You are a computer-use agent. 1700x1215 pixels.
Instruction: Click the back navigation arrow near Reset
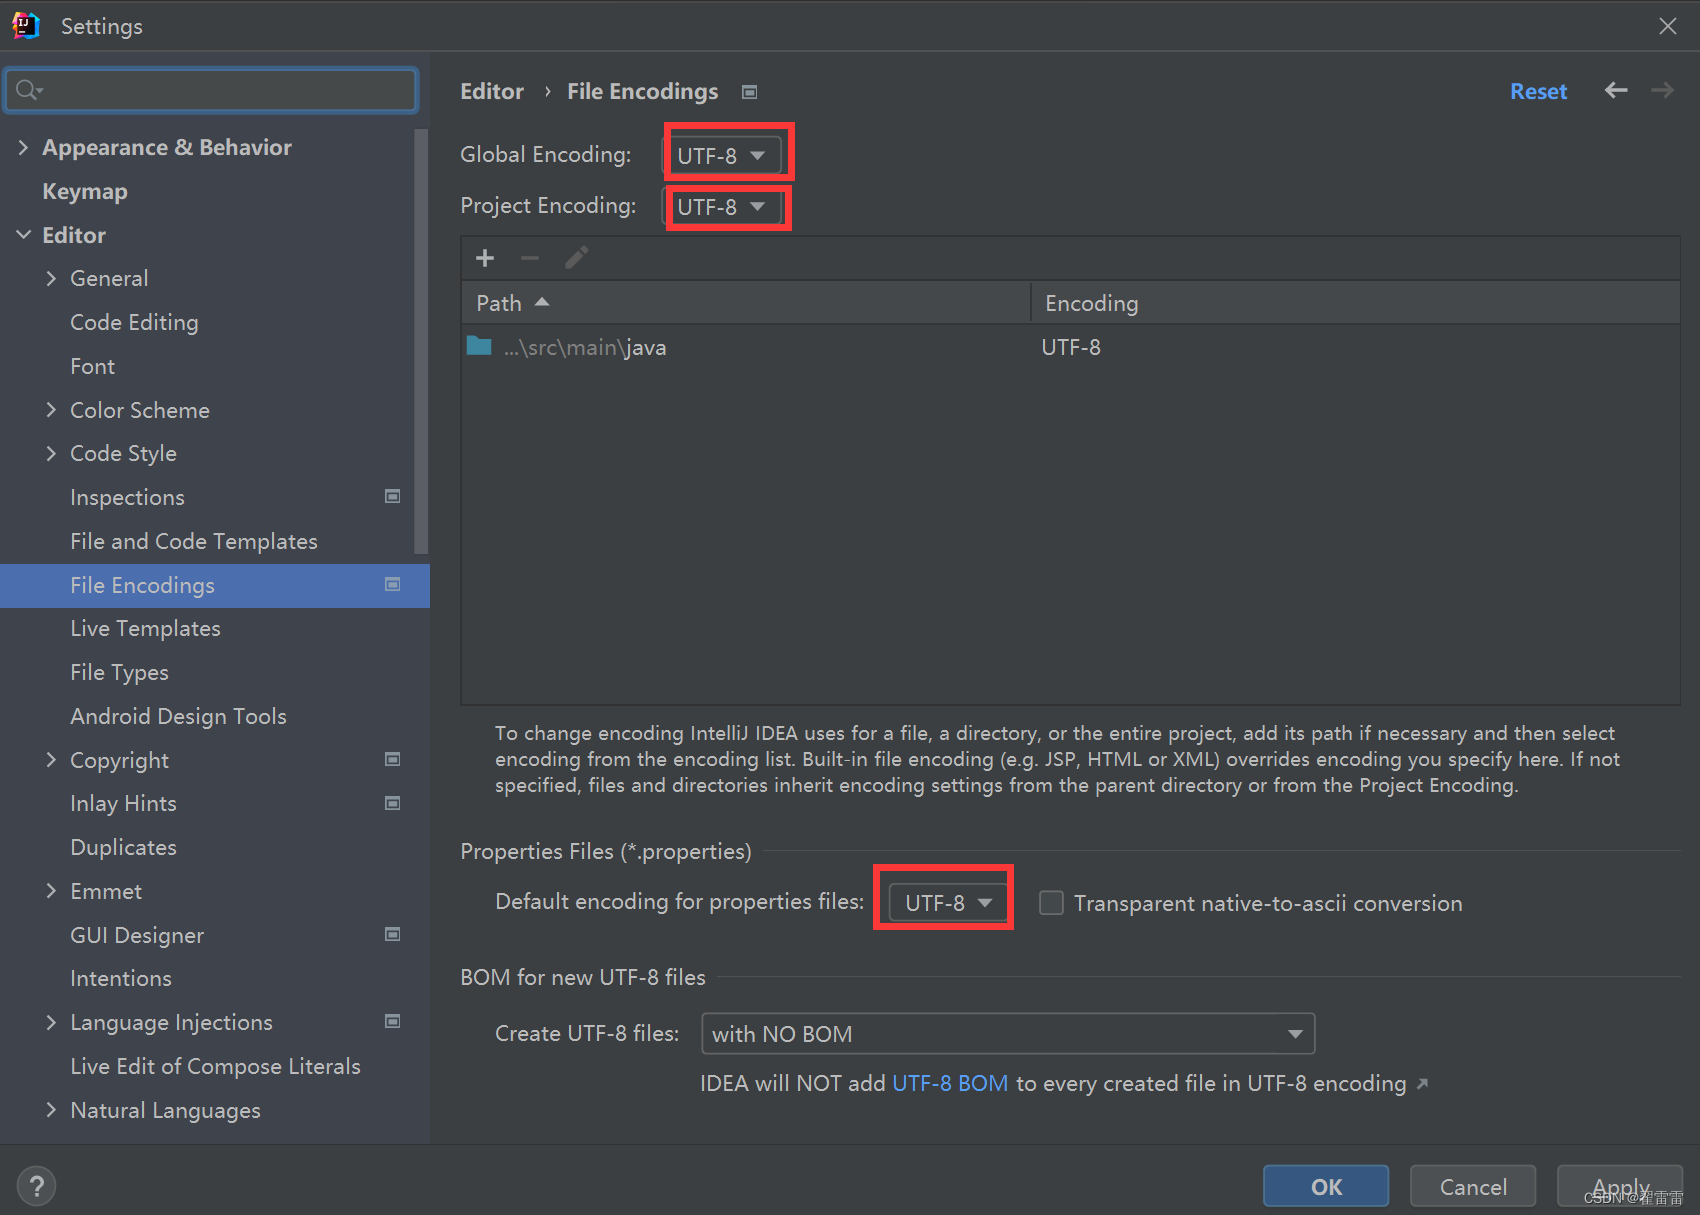(1616, 91)
